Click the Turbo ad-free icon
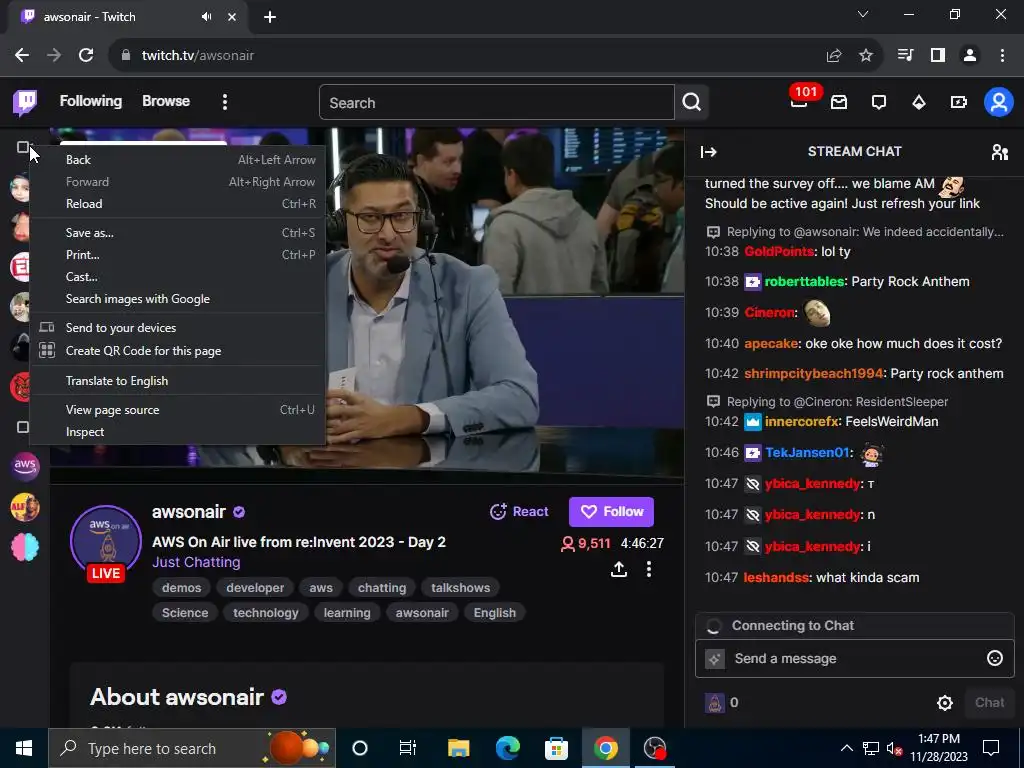This screenshot has width=1024, height=768. 959,102
